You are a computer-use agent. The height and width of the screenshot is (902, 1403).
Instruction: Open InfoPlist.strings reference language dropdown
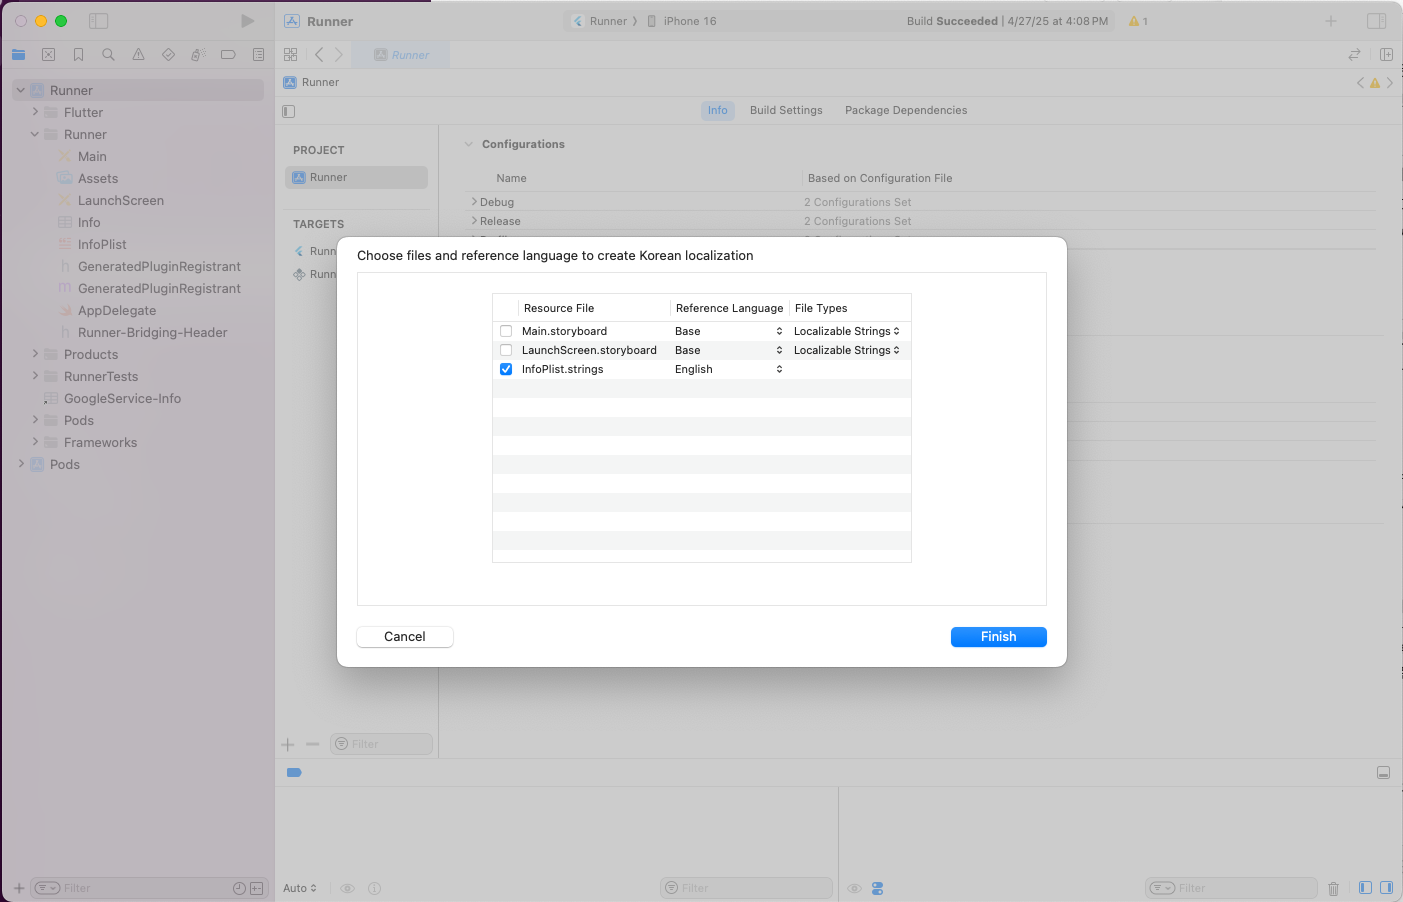click(x=729, y=369)
